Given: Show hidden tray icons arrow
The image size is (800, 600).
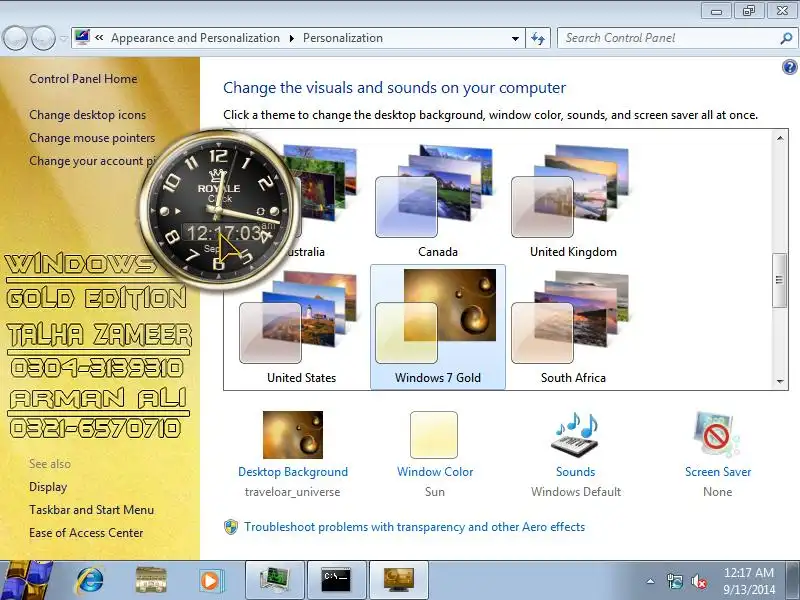Looking at the screenshot, I should click(x=651, y=581).
